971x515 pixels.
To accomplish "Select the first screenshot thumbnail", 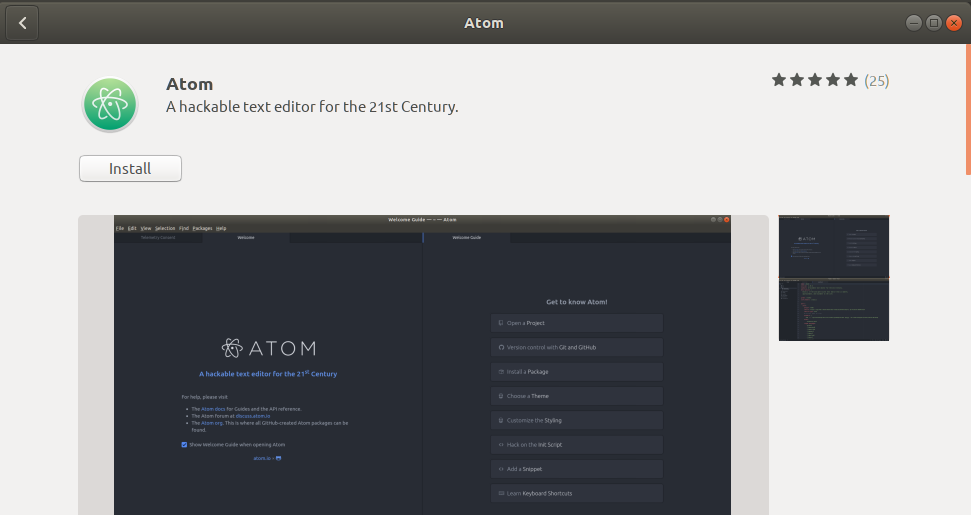I will (833, 246).
